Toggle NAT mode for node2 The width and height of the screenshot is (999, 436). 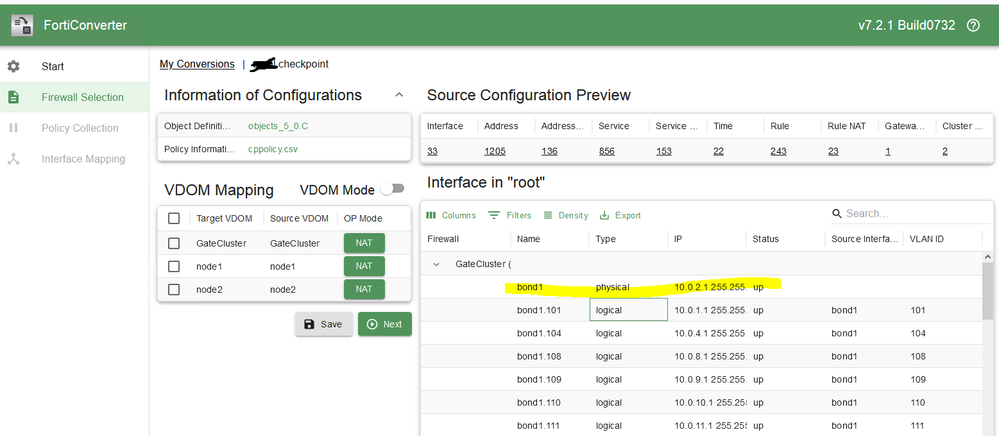point(364,289)
